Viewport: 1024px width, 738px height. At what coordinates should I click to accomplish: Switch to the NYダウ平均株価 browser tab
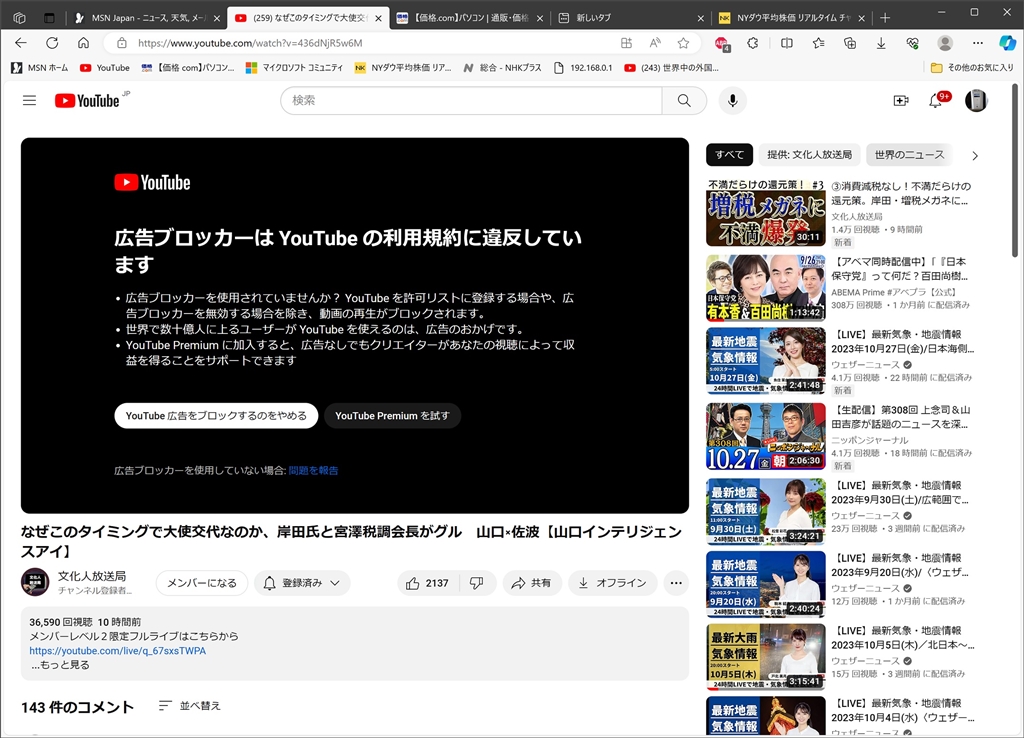tap(791, 18)
